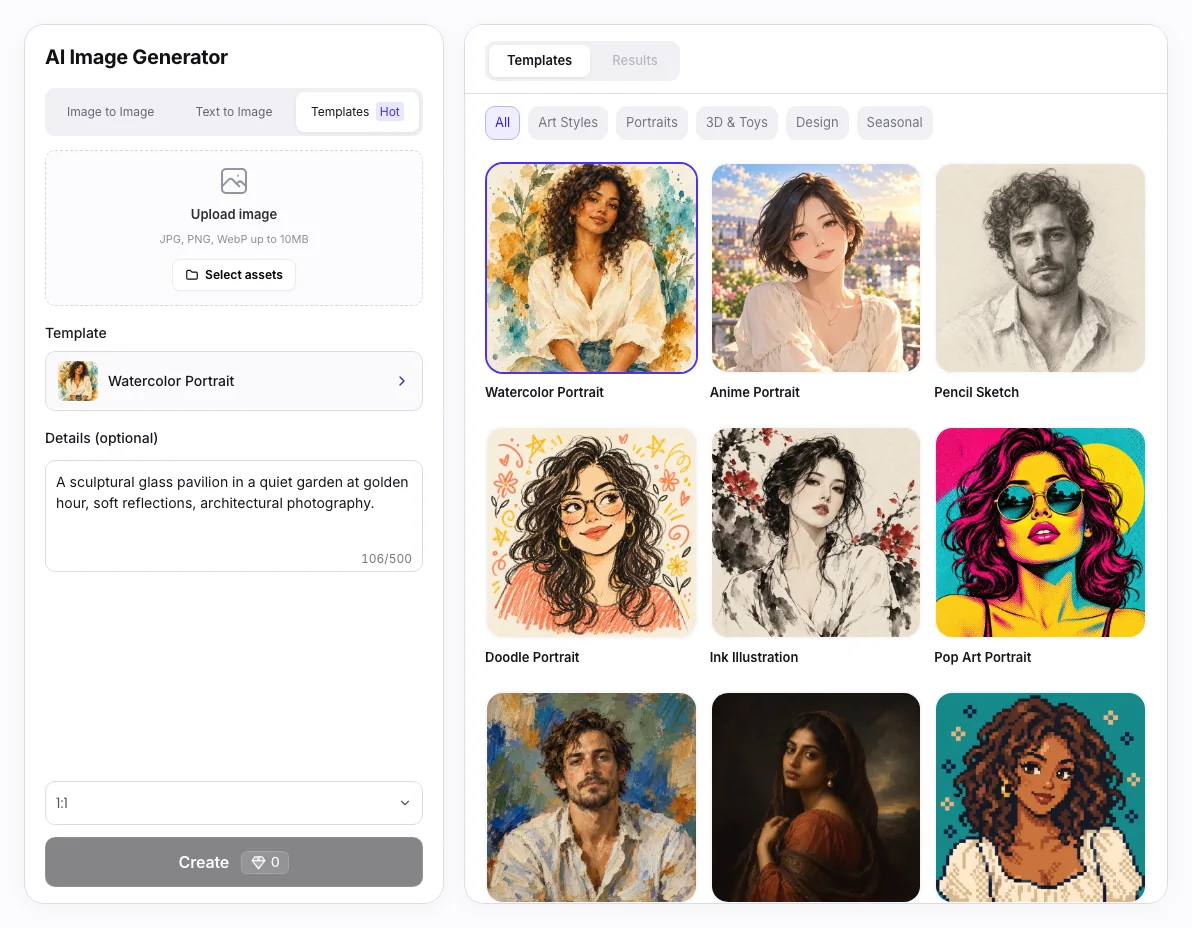Viewport: 1192px width, 928px height.
Task: Open the Results tab
Action: click(x=634, y=60)
